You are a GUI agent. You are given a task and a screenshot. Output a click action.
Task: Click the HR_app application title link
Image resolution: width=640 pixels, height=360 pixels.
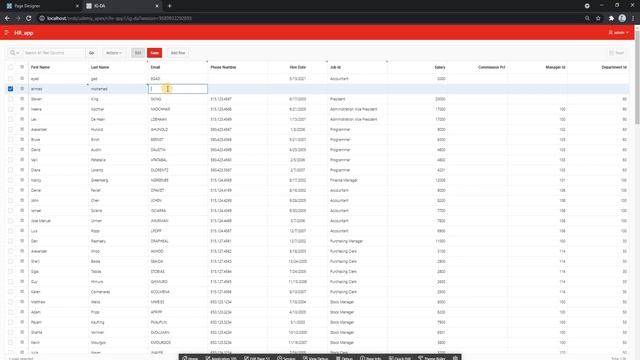(24, 33)
